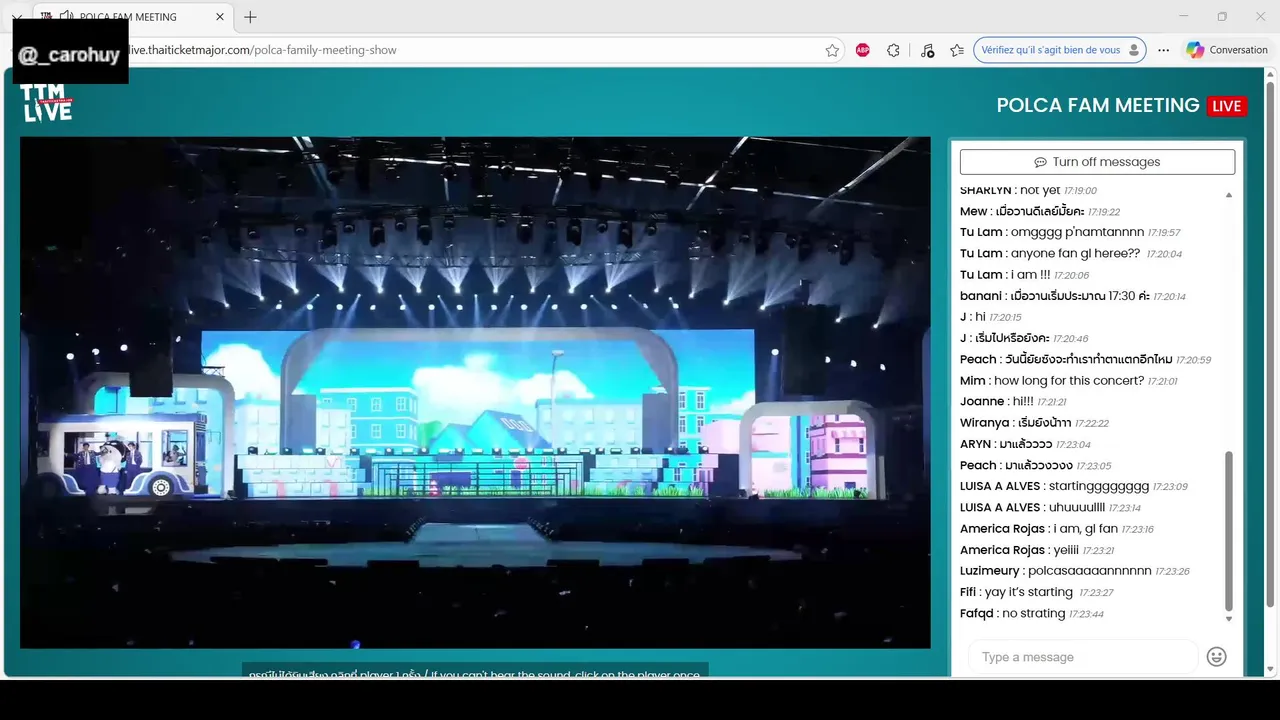Click the red LIVE badge
The width and height of the screenshot is (1280, 720).
click(1227, 106)
